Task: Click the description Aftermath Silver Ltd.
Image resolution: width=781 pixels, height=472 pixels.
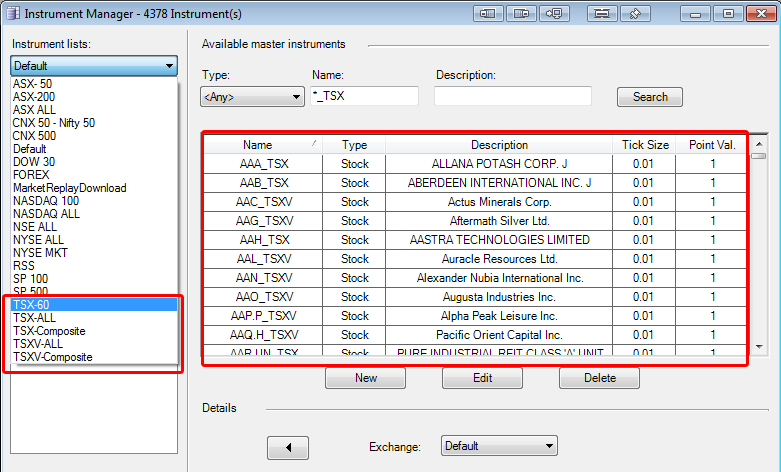Action: click(x=500, y=221)
